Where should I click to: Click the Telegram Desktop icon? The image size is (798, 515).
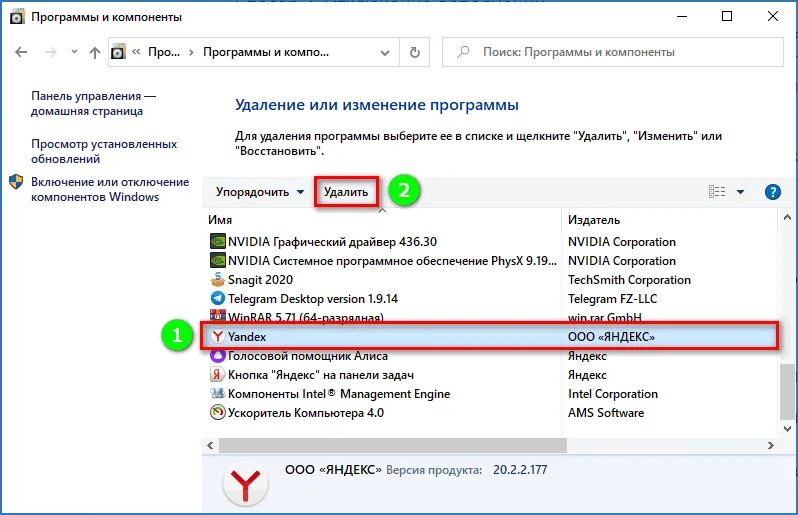tap(218, 298)
